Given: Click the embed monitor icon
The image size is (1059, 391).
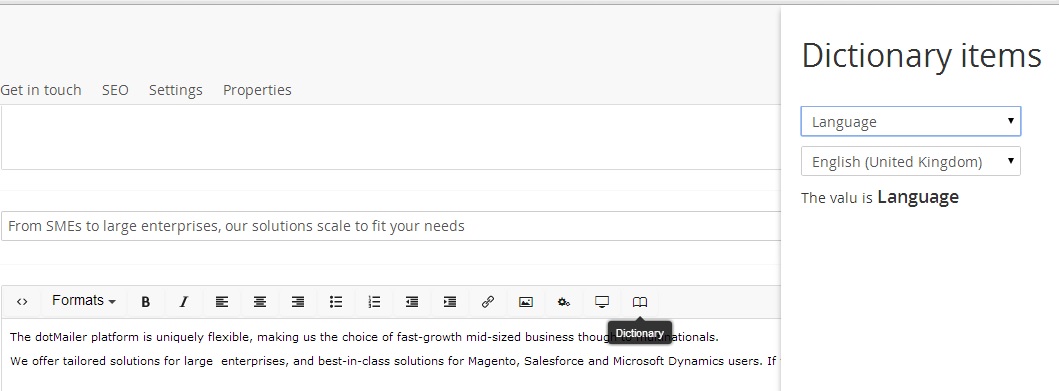Looking at the screenshot, I should pyautogui.click(x=602, y=302).
